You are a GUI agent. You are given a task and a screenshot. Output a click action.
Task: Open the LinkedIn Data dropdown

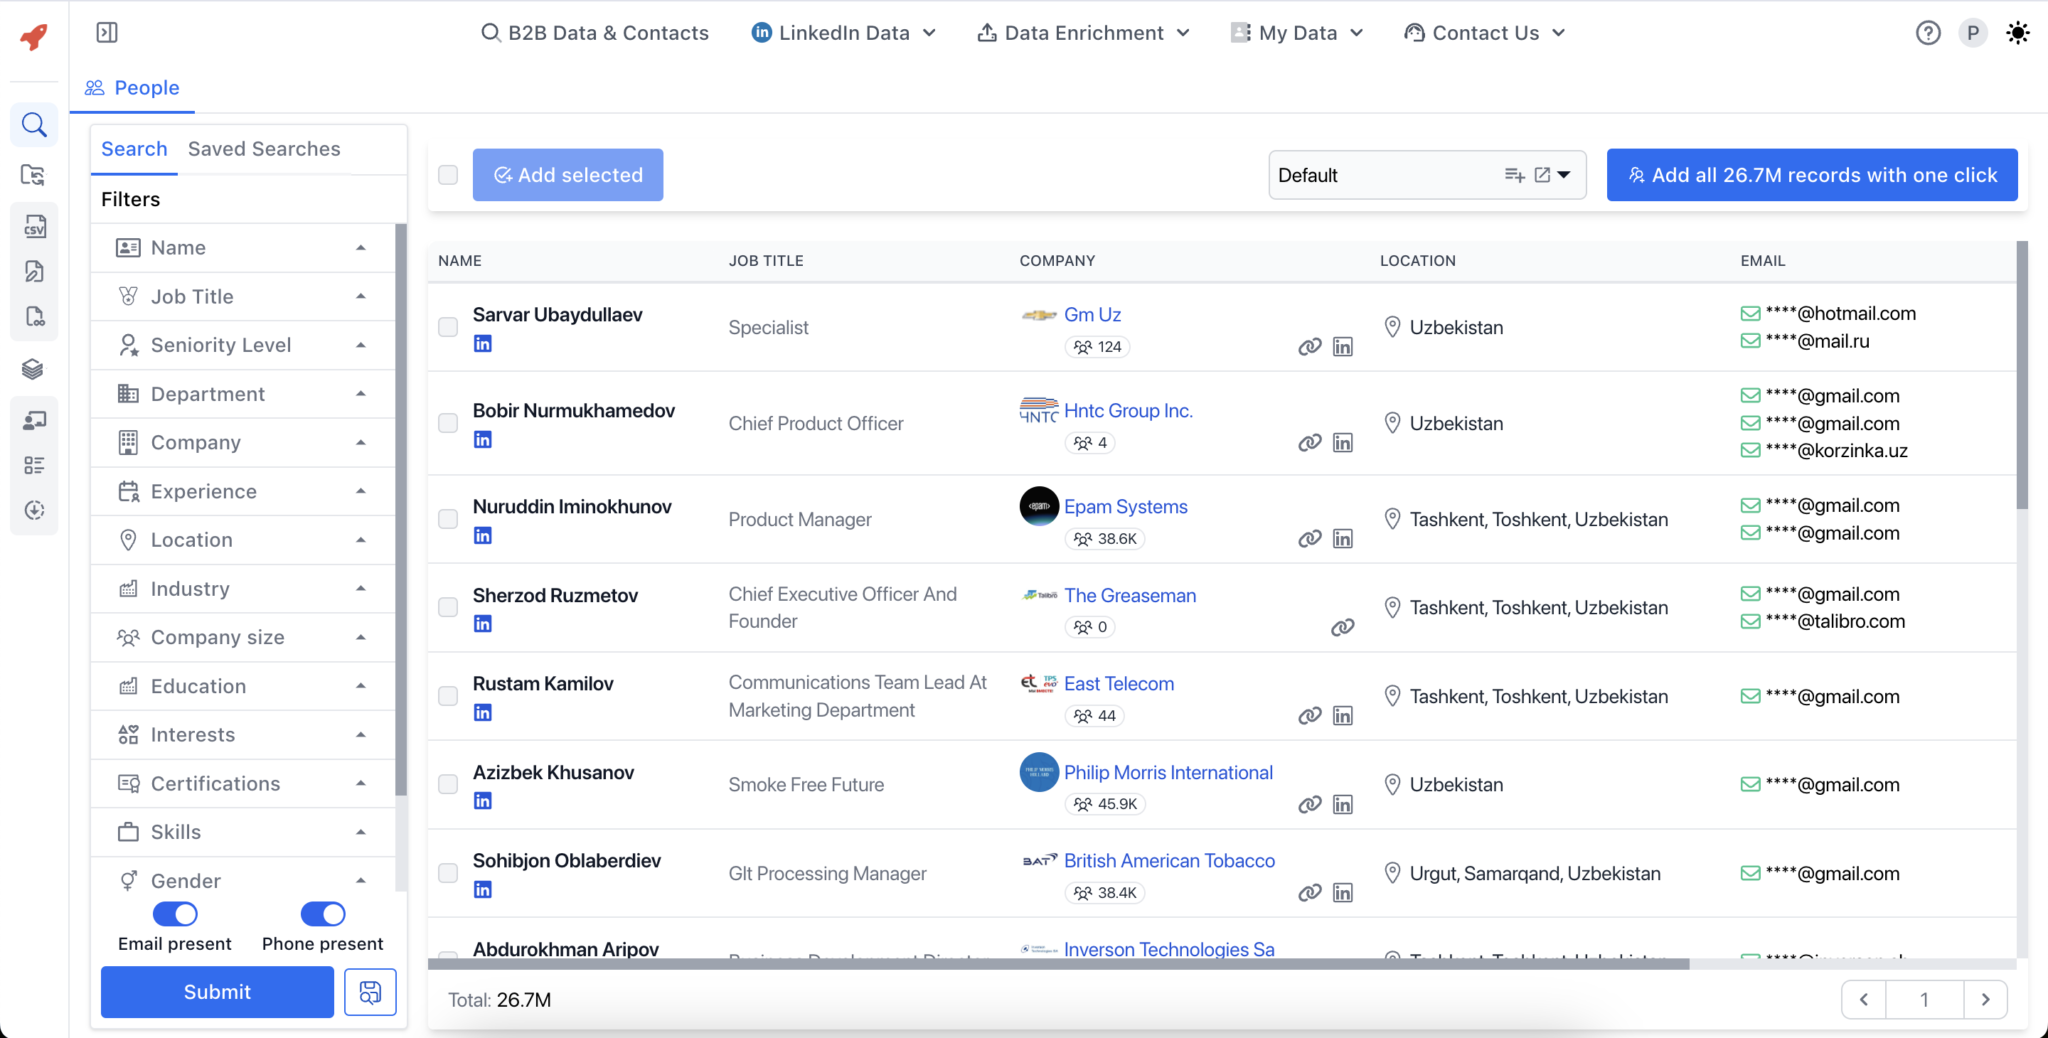point(843,32)
